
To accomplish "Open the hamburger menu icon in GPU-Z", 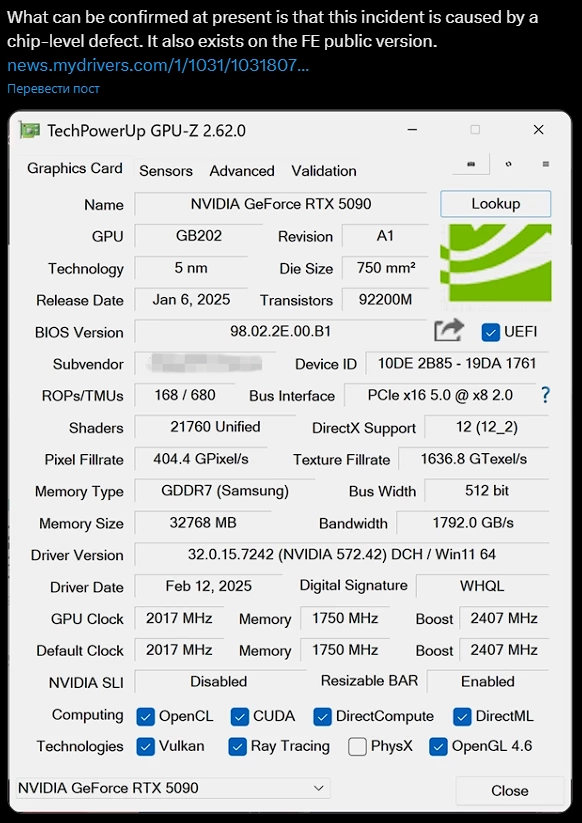I will [x=546, y=164].
